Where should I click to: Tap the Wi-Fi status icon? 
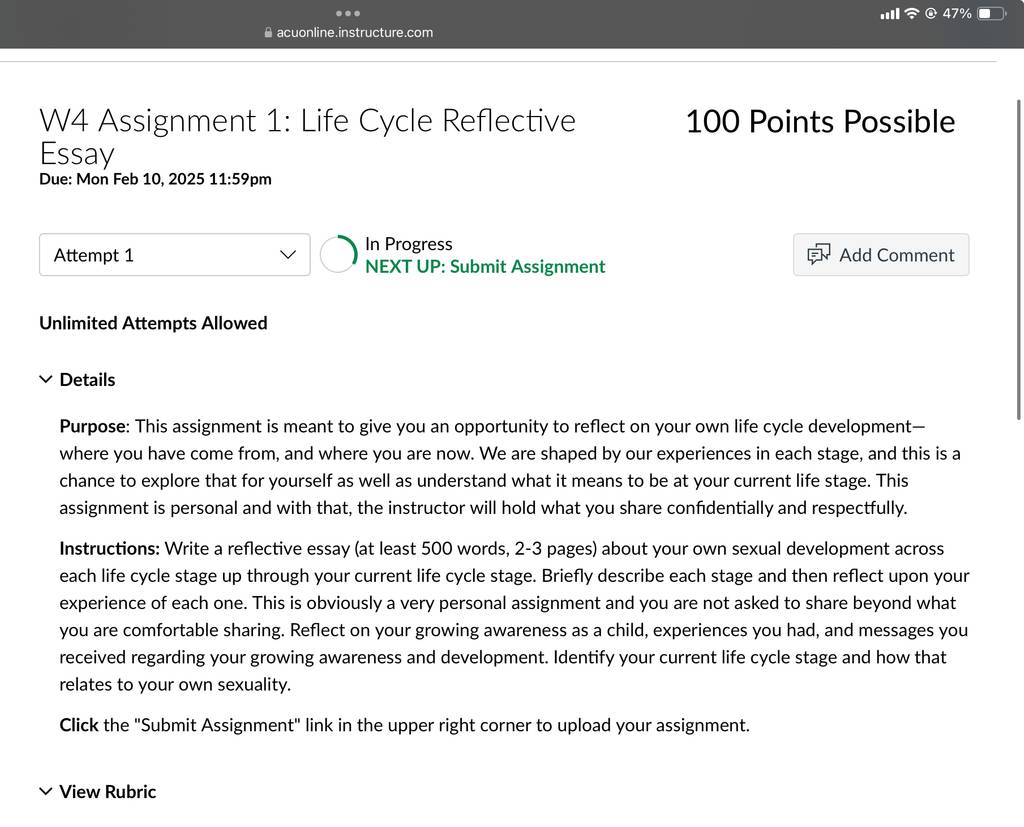tap(912, 13)
